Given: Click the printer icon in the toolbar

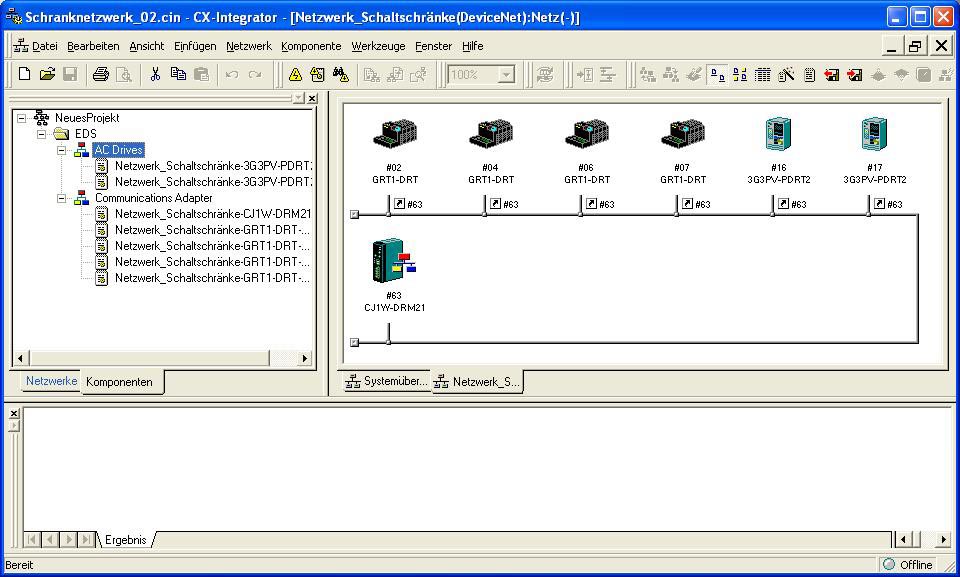Looking at the screenshot, I should pos(100,75).
